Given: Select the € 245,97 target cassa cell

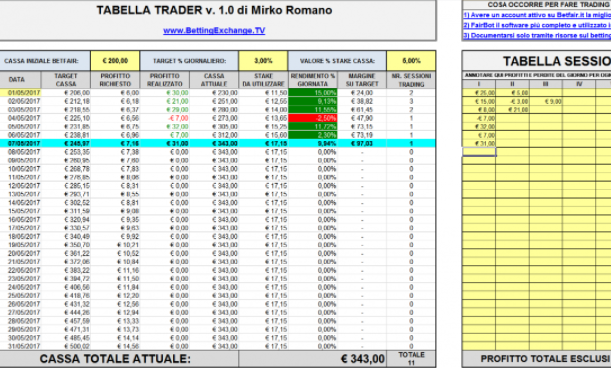Looking at the screenshot, I should pos(65,143).
